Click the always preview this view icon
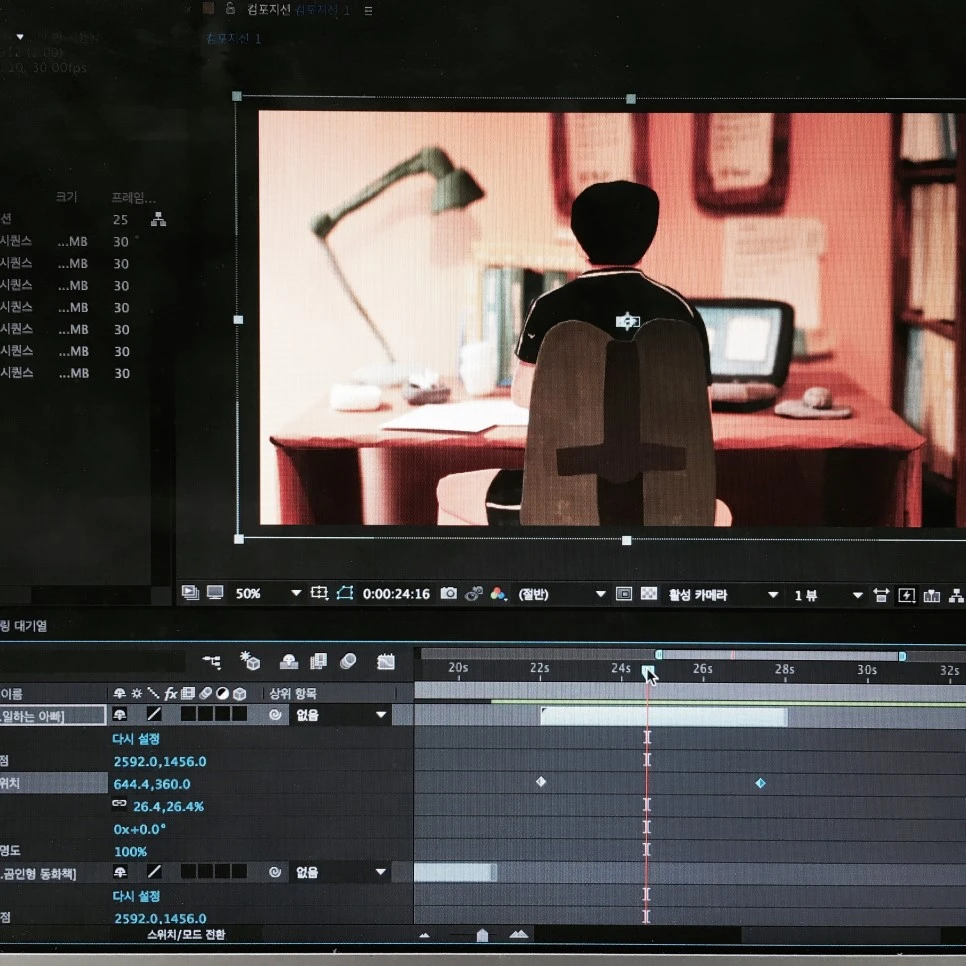966x966 pixels. point(190,593)
